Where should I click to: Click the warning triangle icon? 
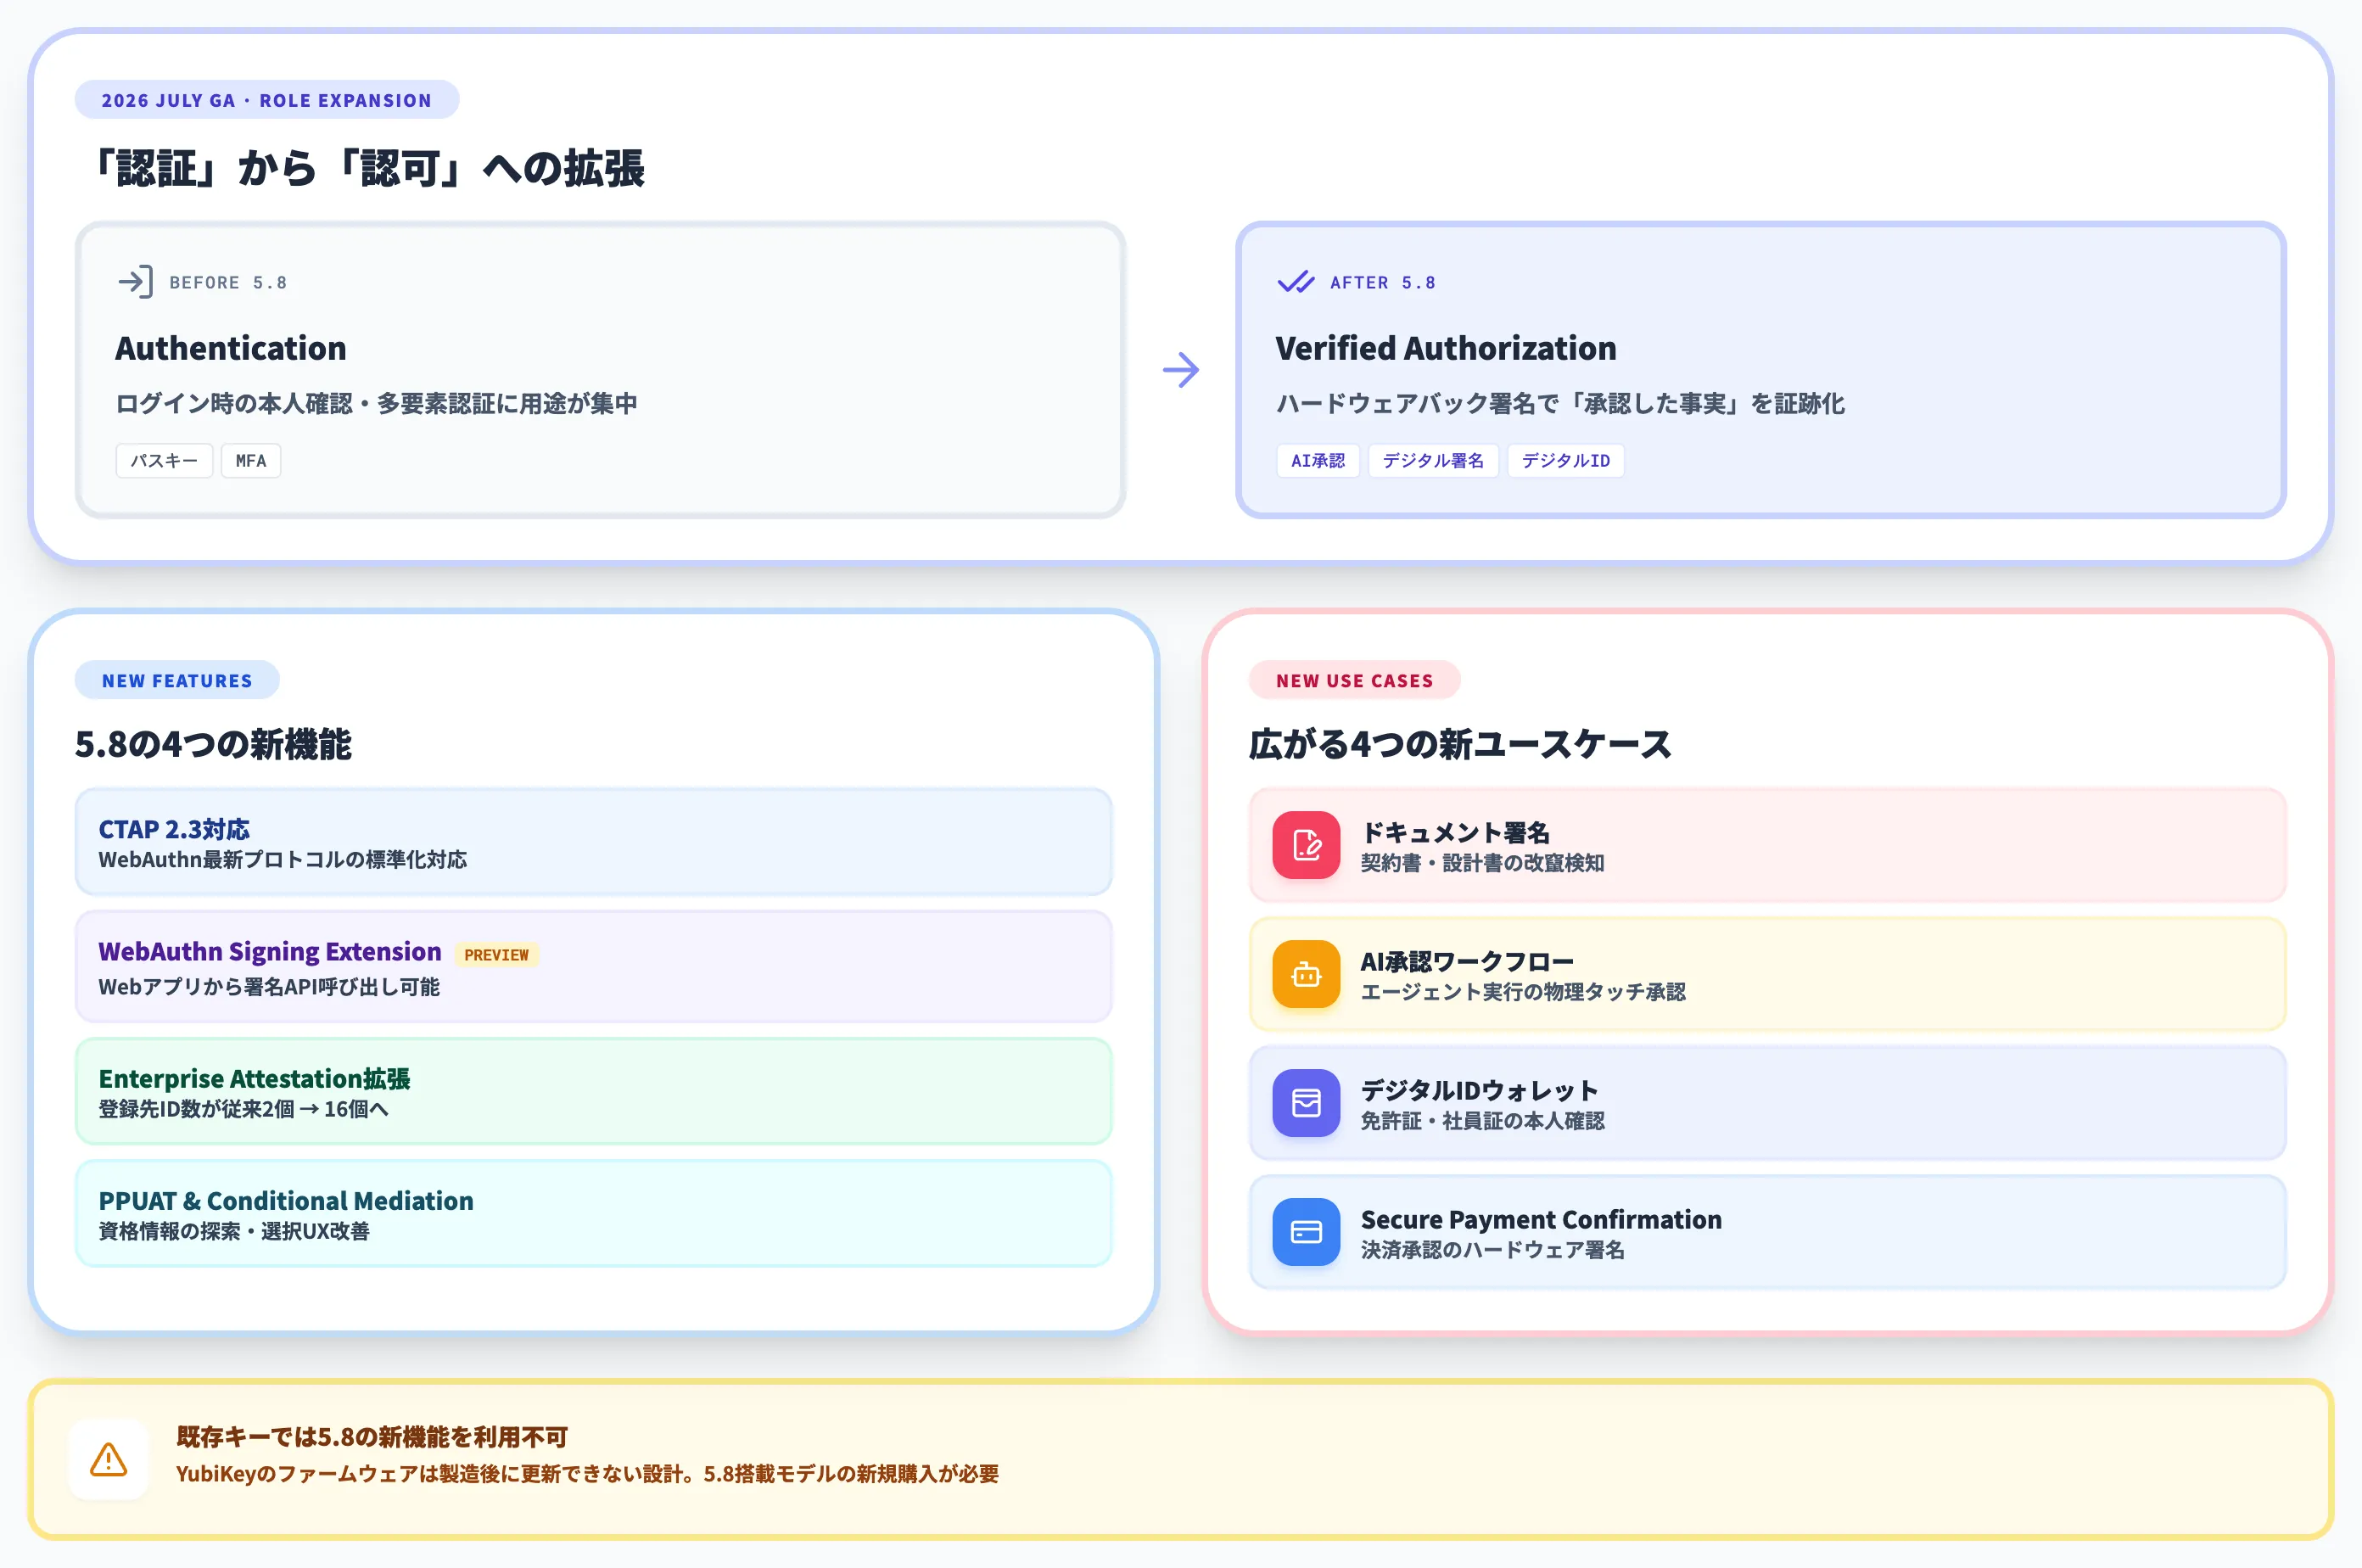pyautogui.click(x=108, y=1460)
